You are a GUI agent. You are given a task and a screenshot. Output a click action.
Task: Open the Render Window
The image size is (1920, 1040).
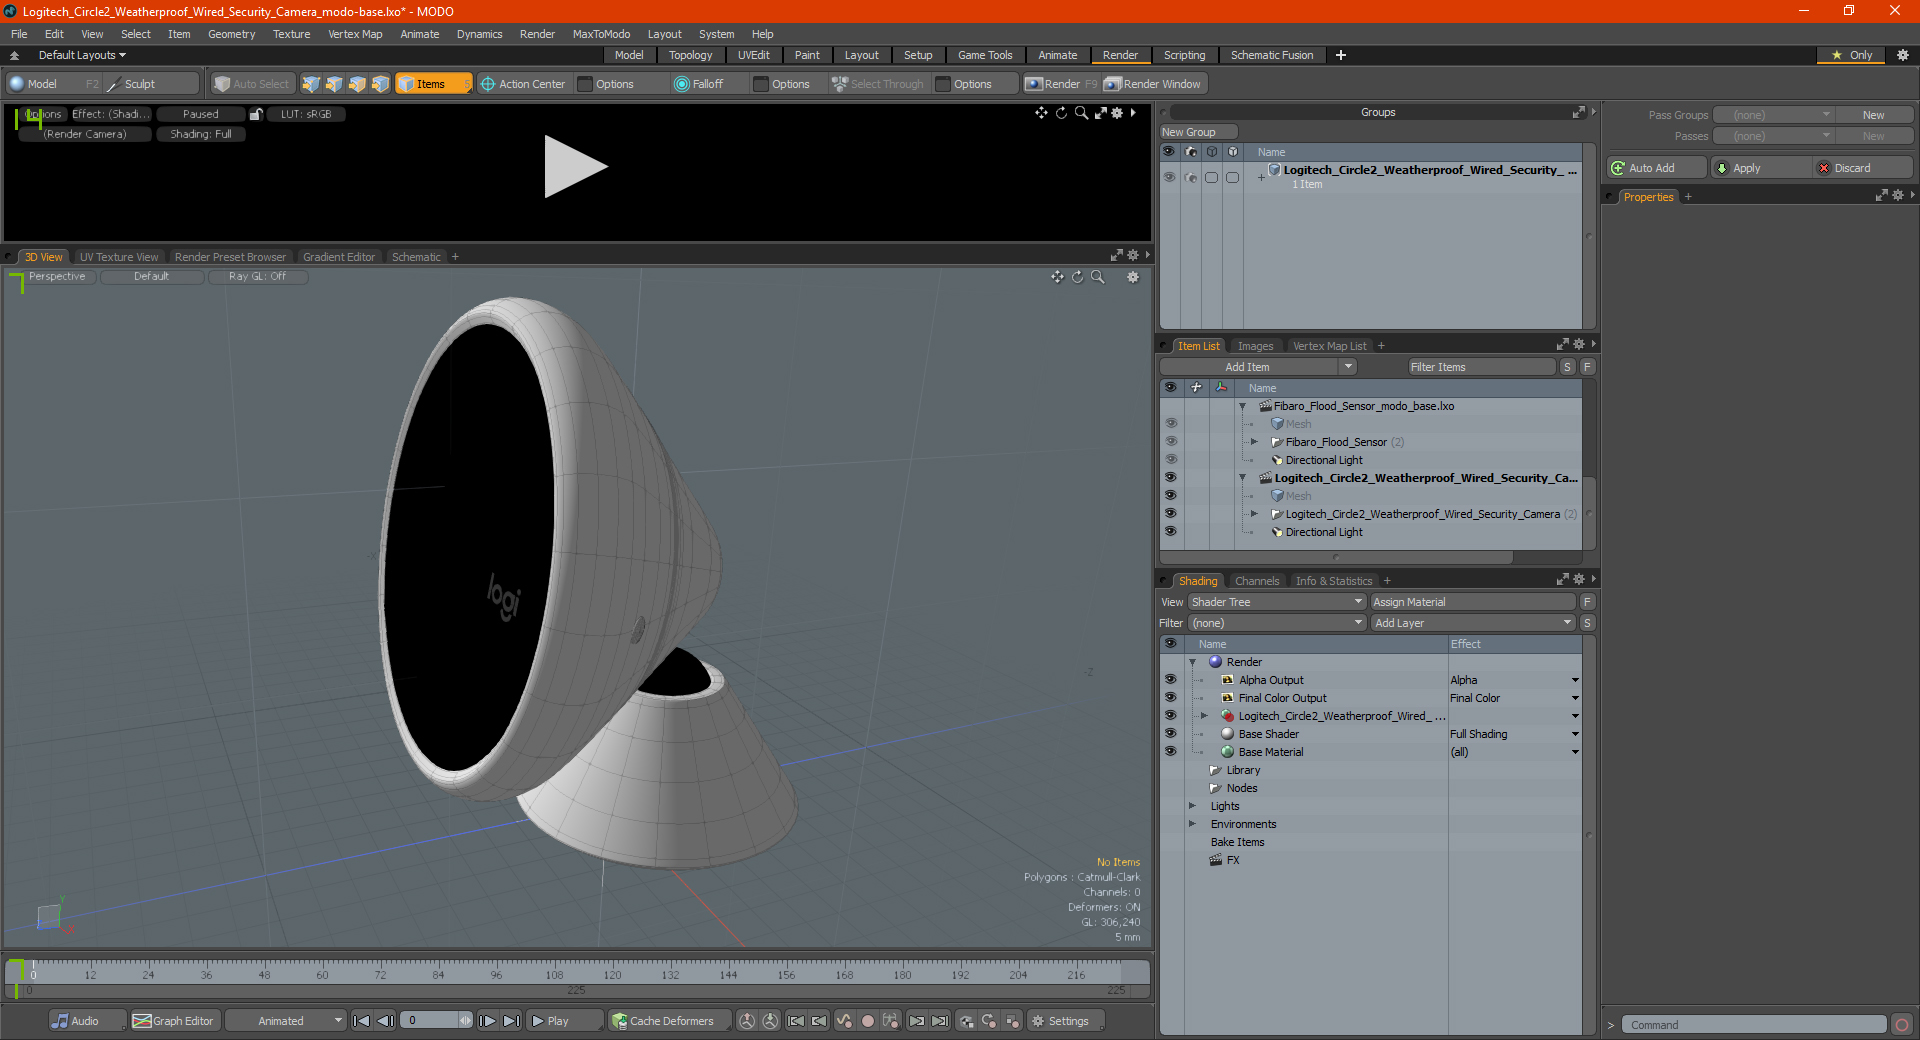point(1153,84)
